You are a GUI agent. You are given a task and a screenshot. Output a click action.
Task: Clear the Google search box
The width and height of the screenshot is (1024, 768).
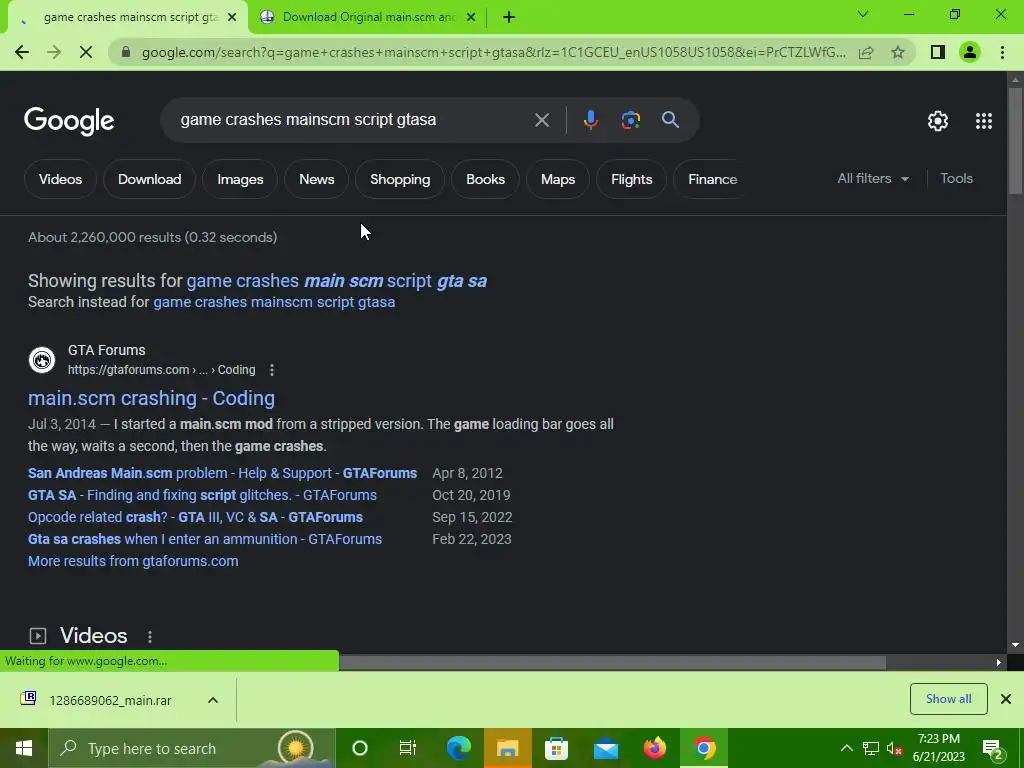[x=541, y=120]
